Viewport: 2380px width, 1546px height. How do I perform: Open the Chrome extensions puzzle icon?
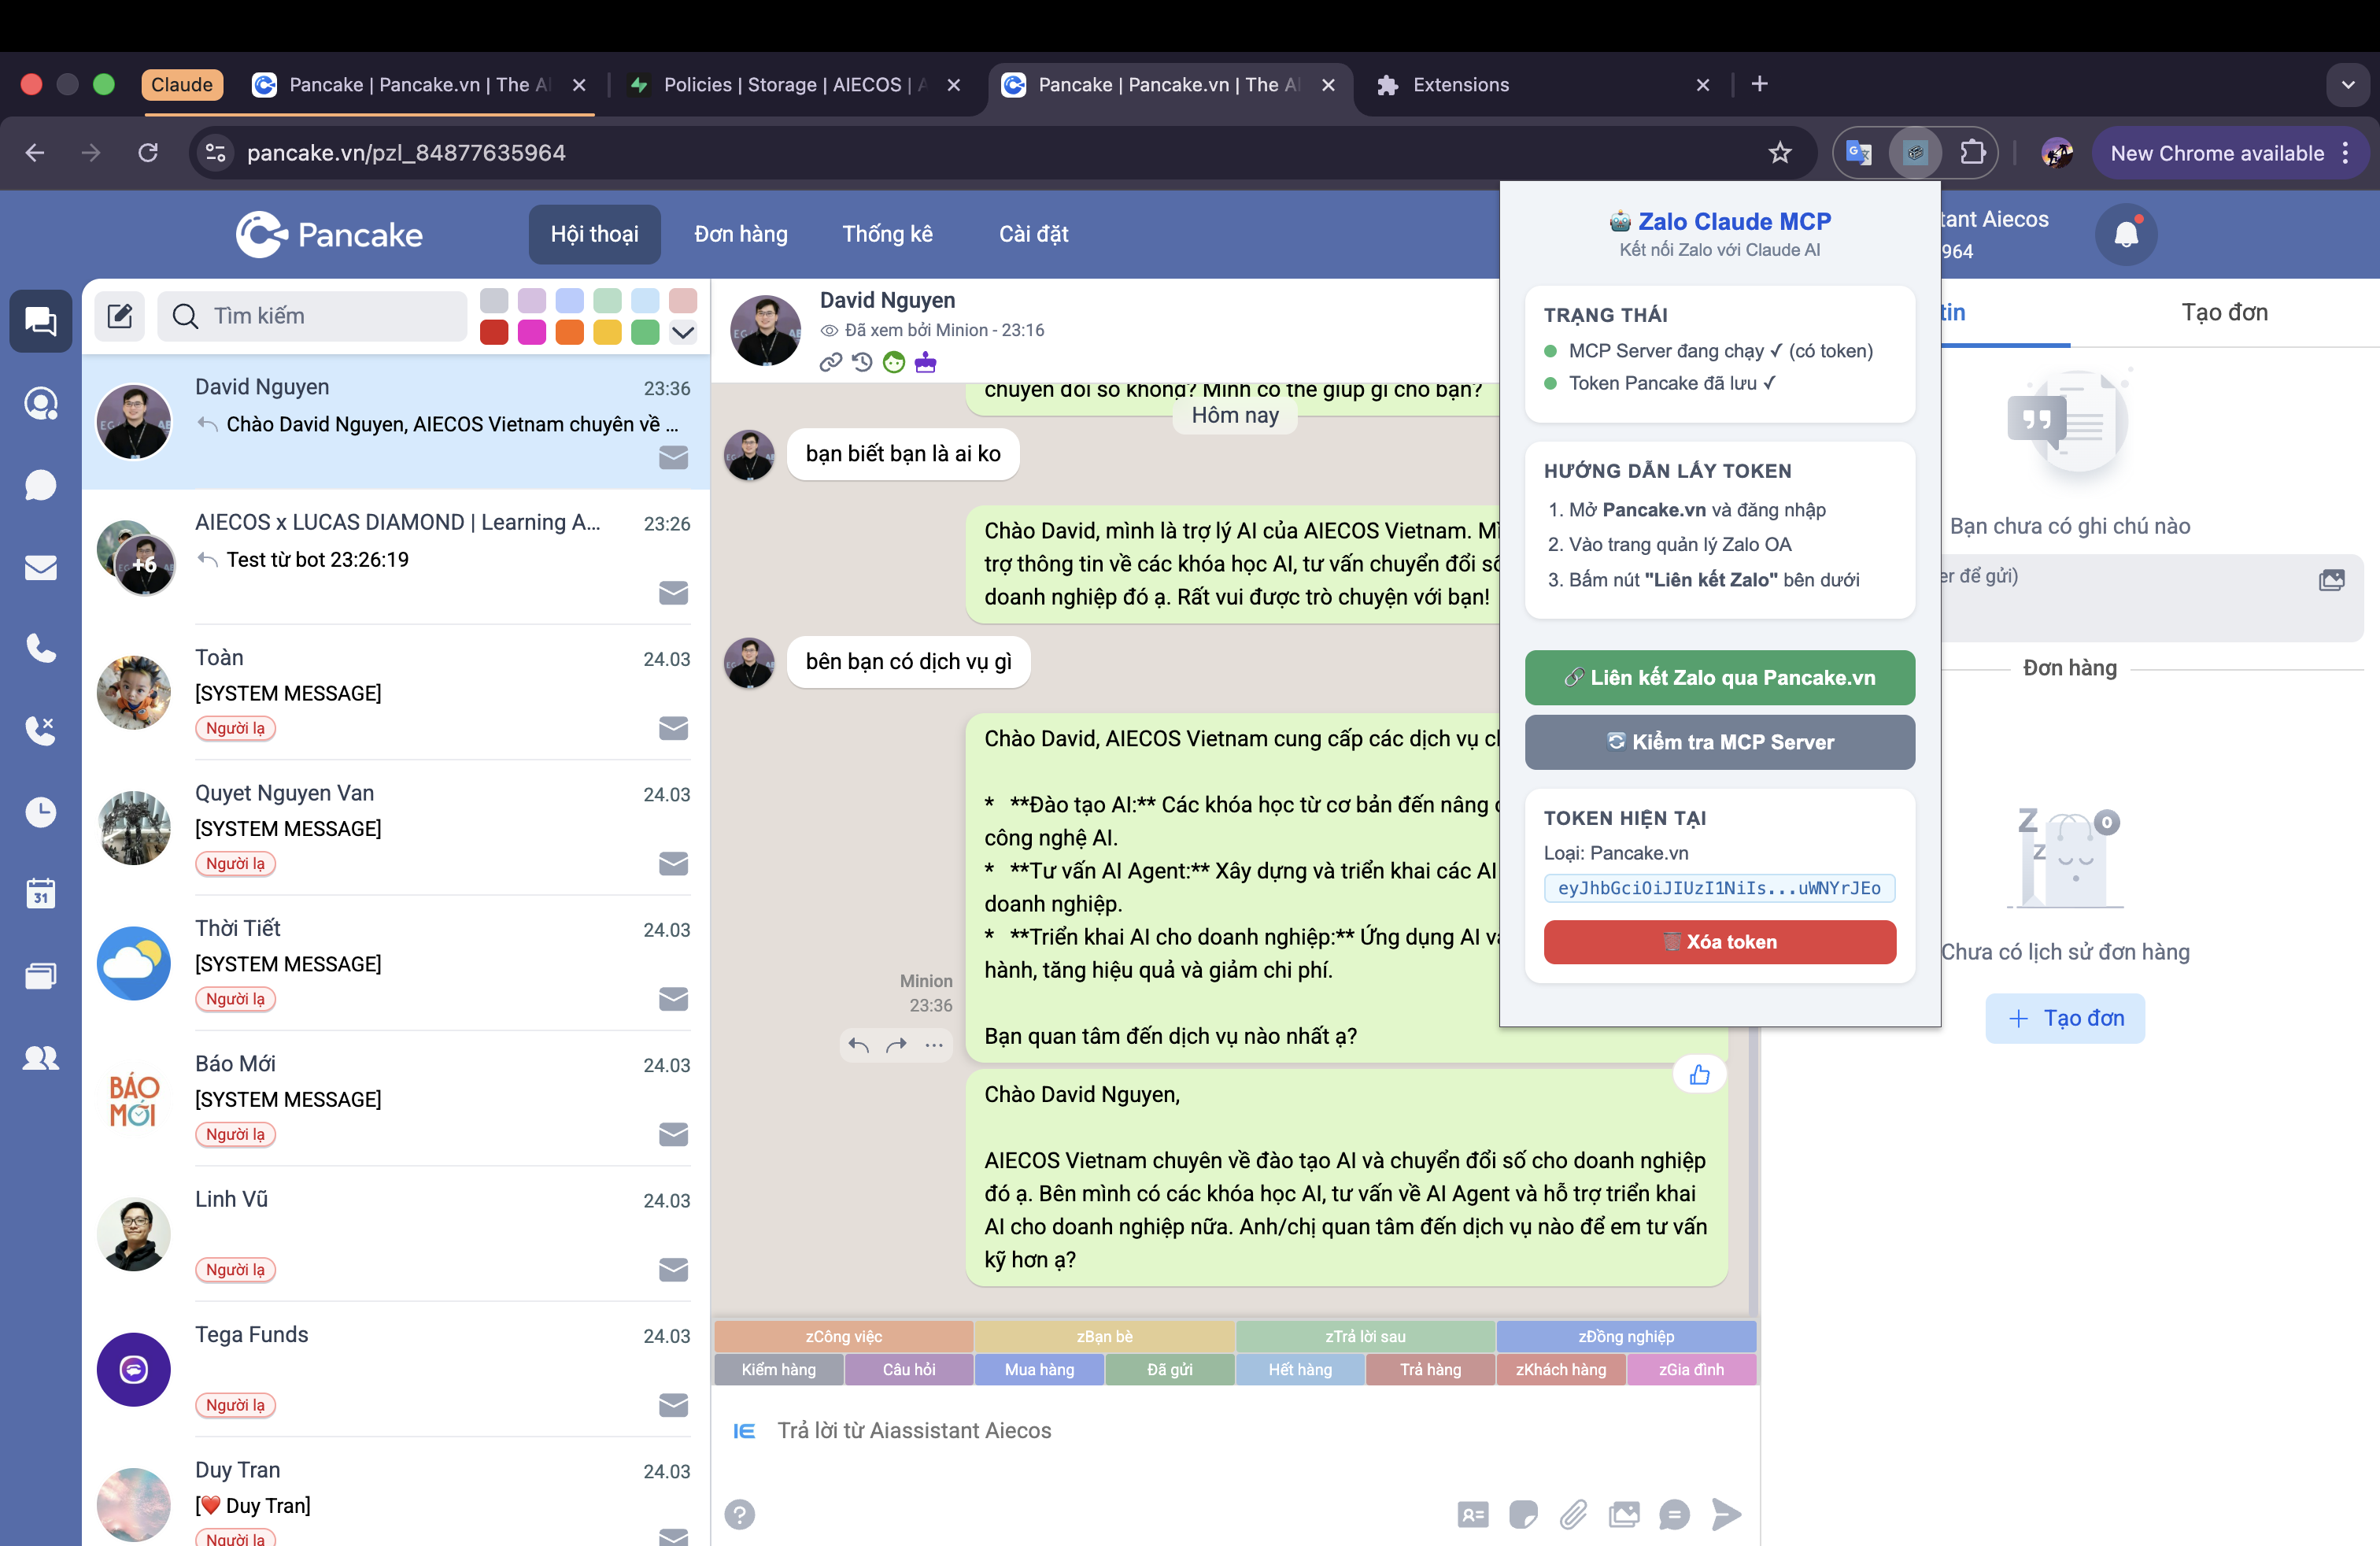coord(1972,153)
